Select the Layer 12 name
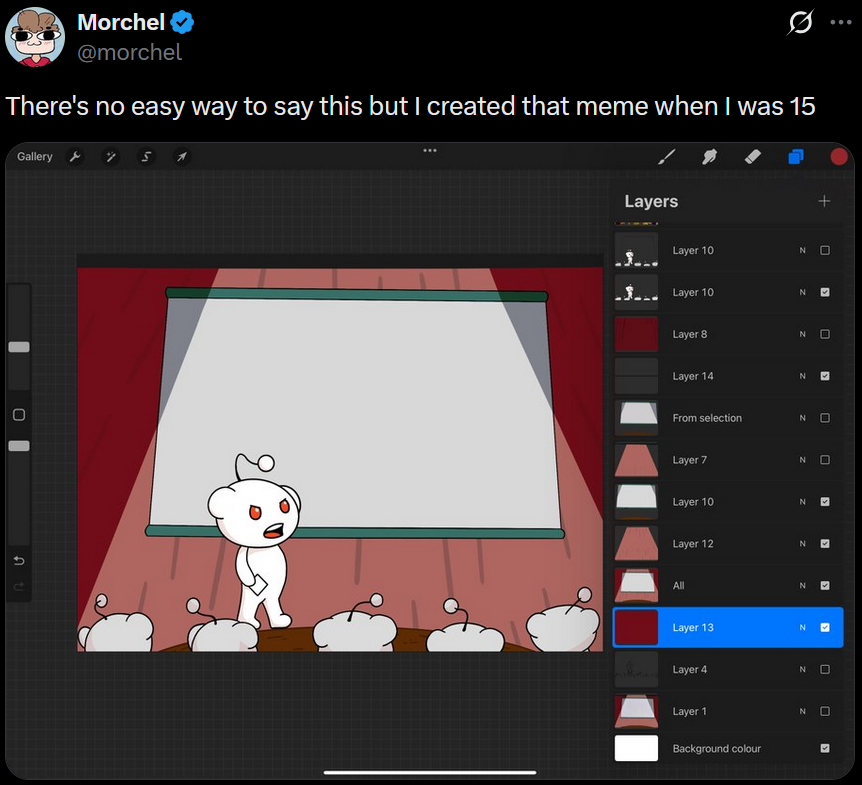The width and height of the screenshot is (862, 785). pyautogui.click(x=693, y=544)
